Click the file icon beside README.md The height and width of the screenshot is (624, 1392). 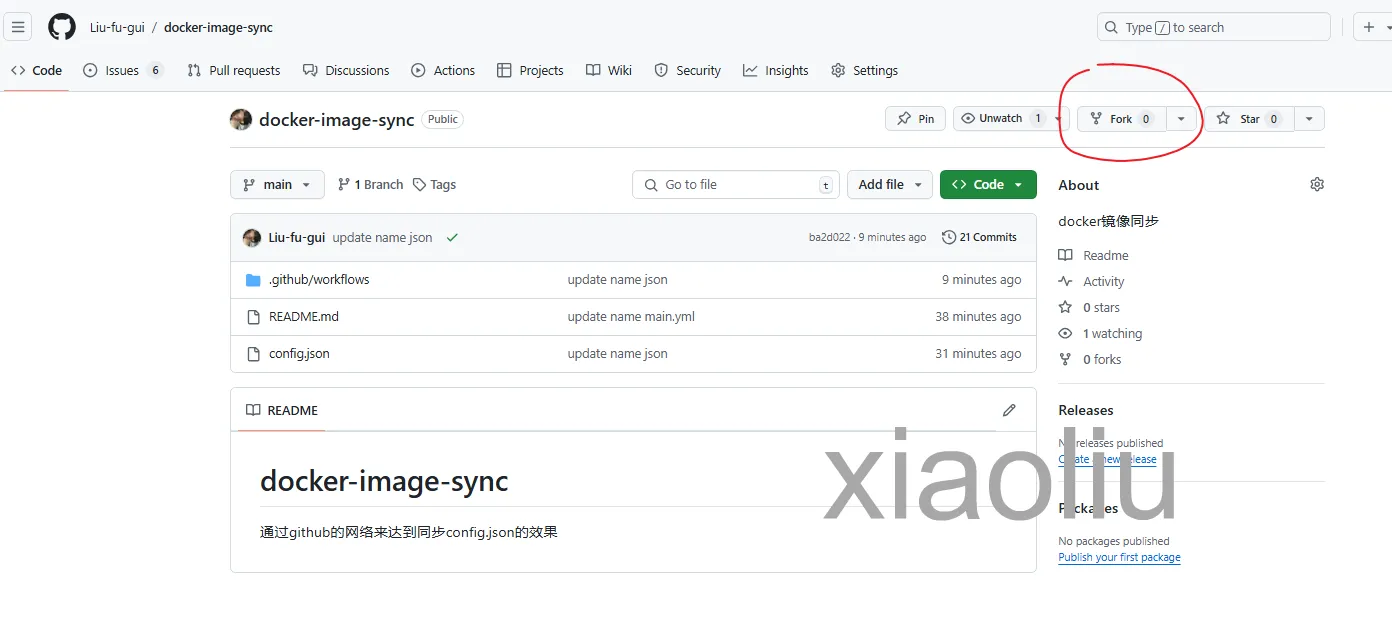click(253, 317)
